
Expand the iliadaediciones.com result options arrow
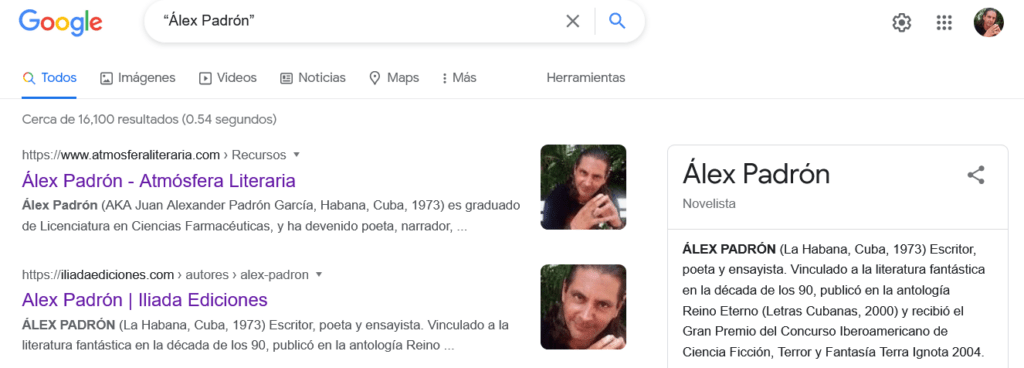coord(319,275)
